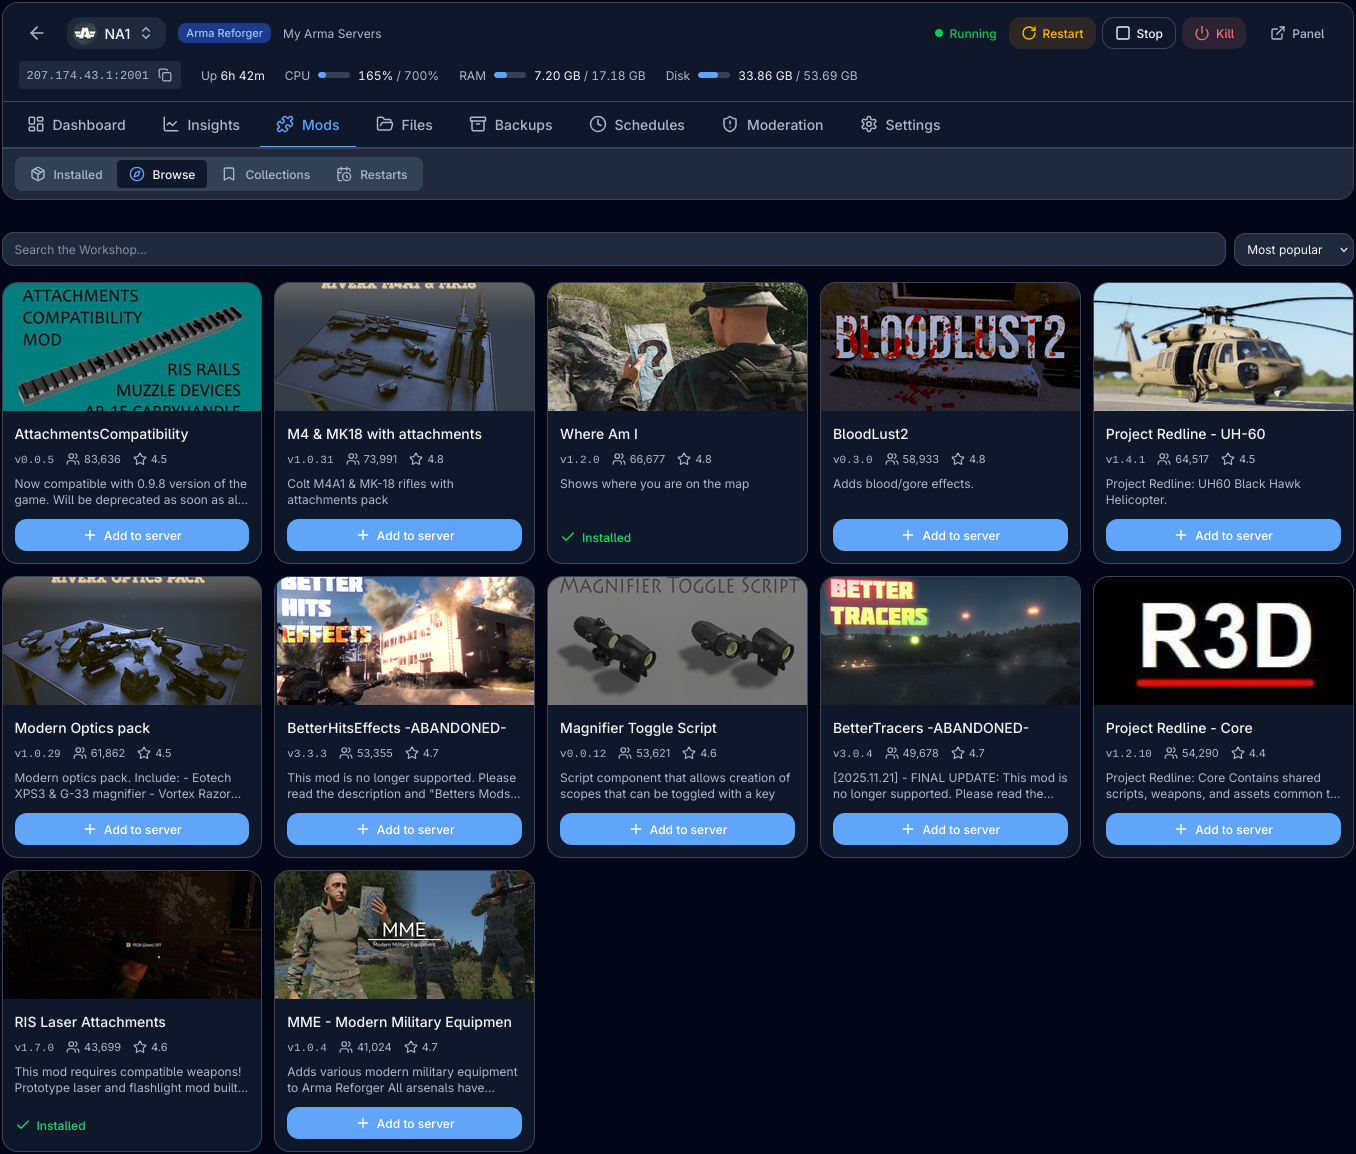The height and width of the screenshot is (1154, 1356).
Task: Open the UH-60 helicopter thumbnail
Action: [1223, 347]
